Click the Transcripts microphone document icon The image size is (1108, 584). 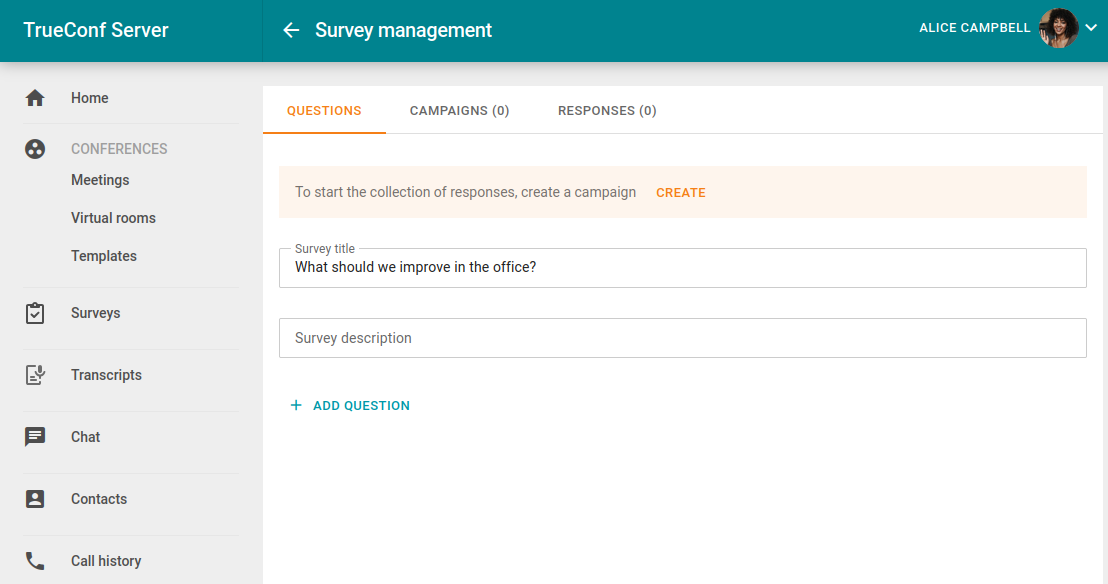click(35, 375)
